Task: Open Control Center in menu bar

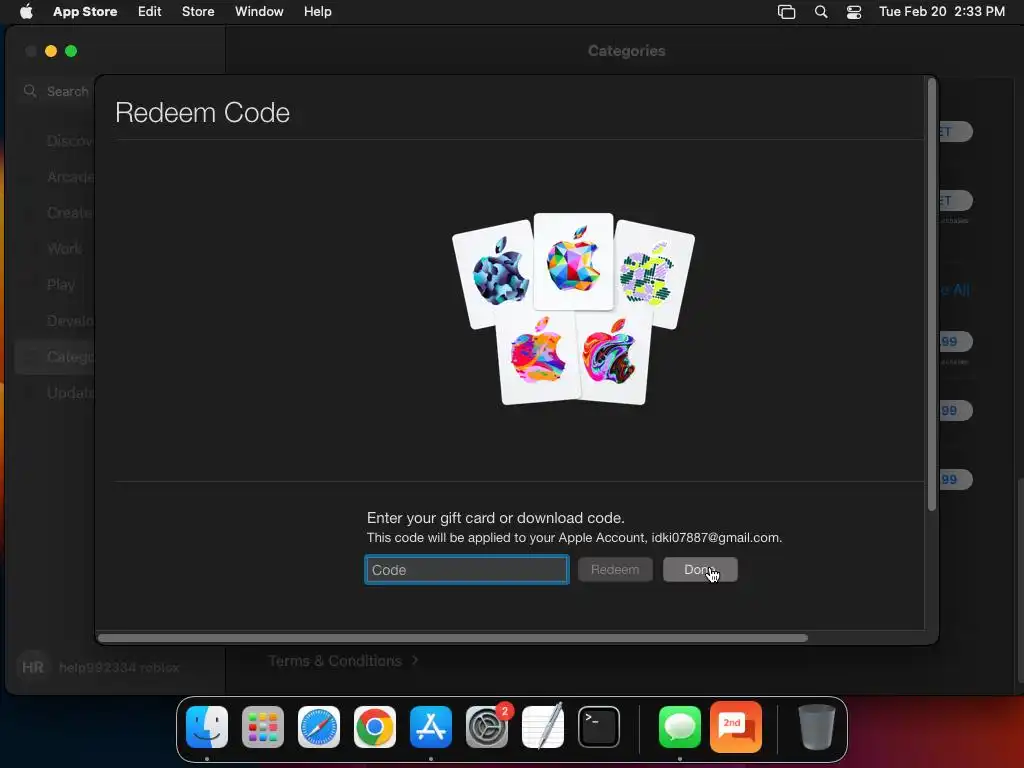Action: pos(854,12)
